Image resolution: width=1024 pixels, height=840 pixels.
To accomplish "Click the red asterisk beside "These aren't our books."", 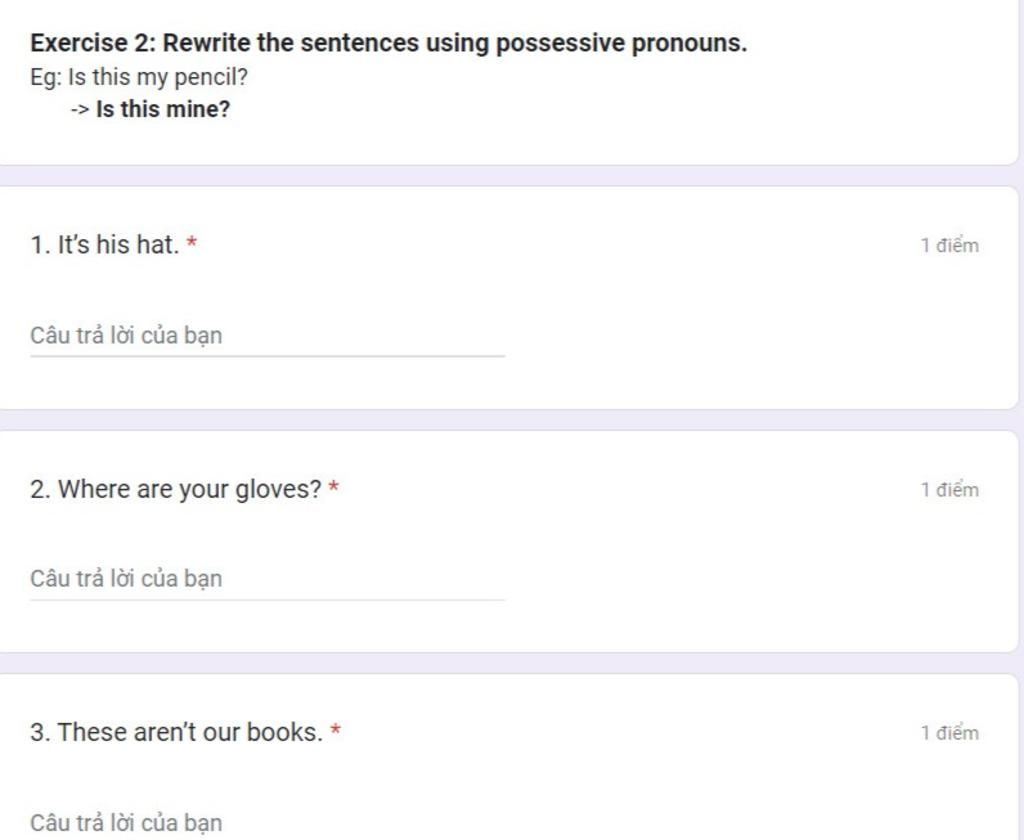I will point(336,732).
